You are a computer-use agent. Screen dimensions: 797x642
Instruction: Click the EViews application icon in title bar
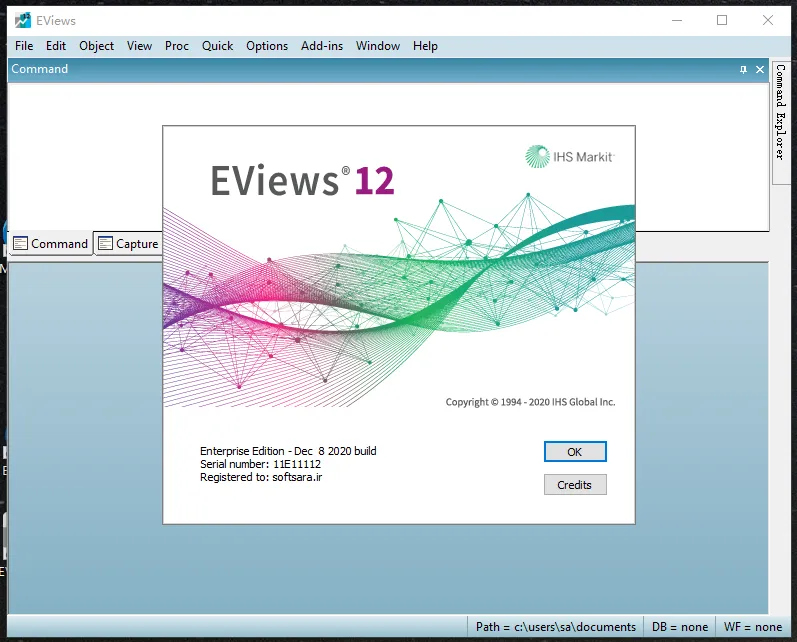click(23, 20)
